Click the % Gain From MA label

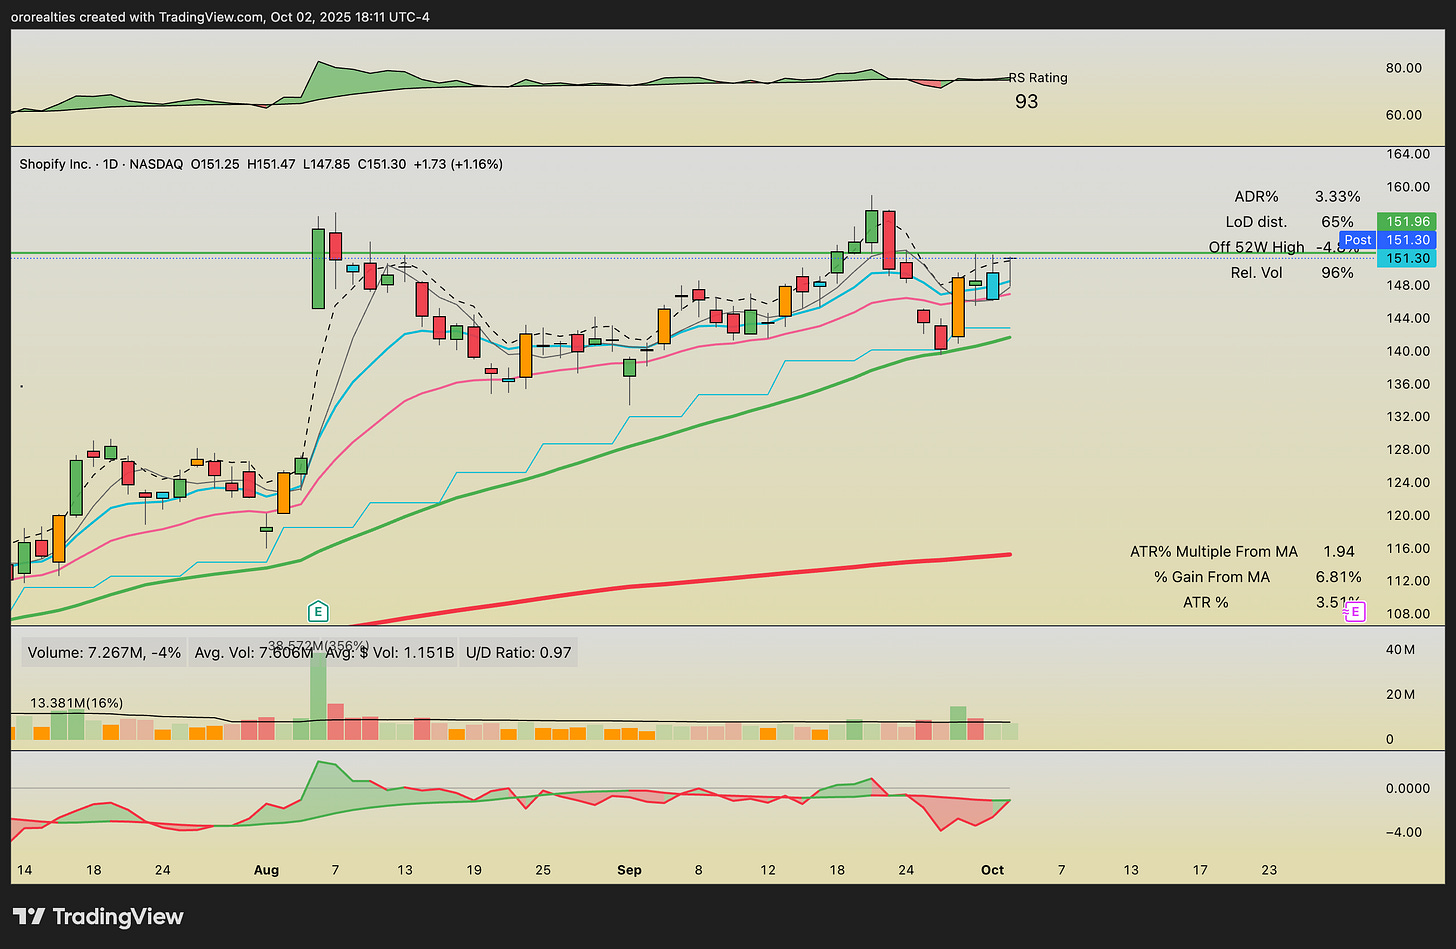(1212, 577)
